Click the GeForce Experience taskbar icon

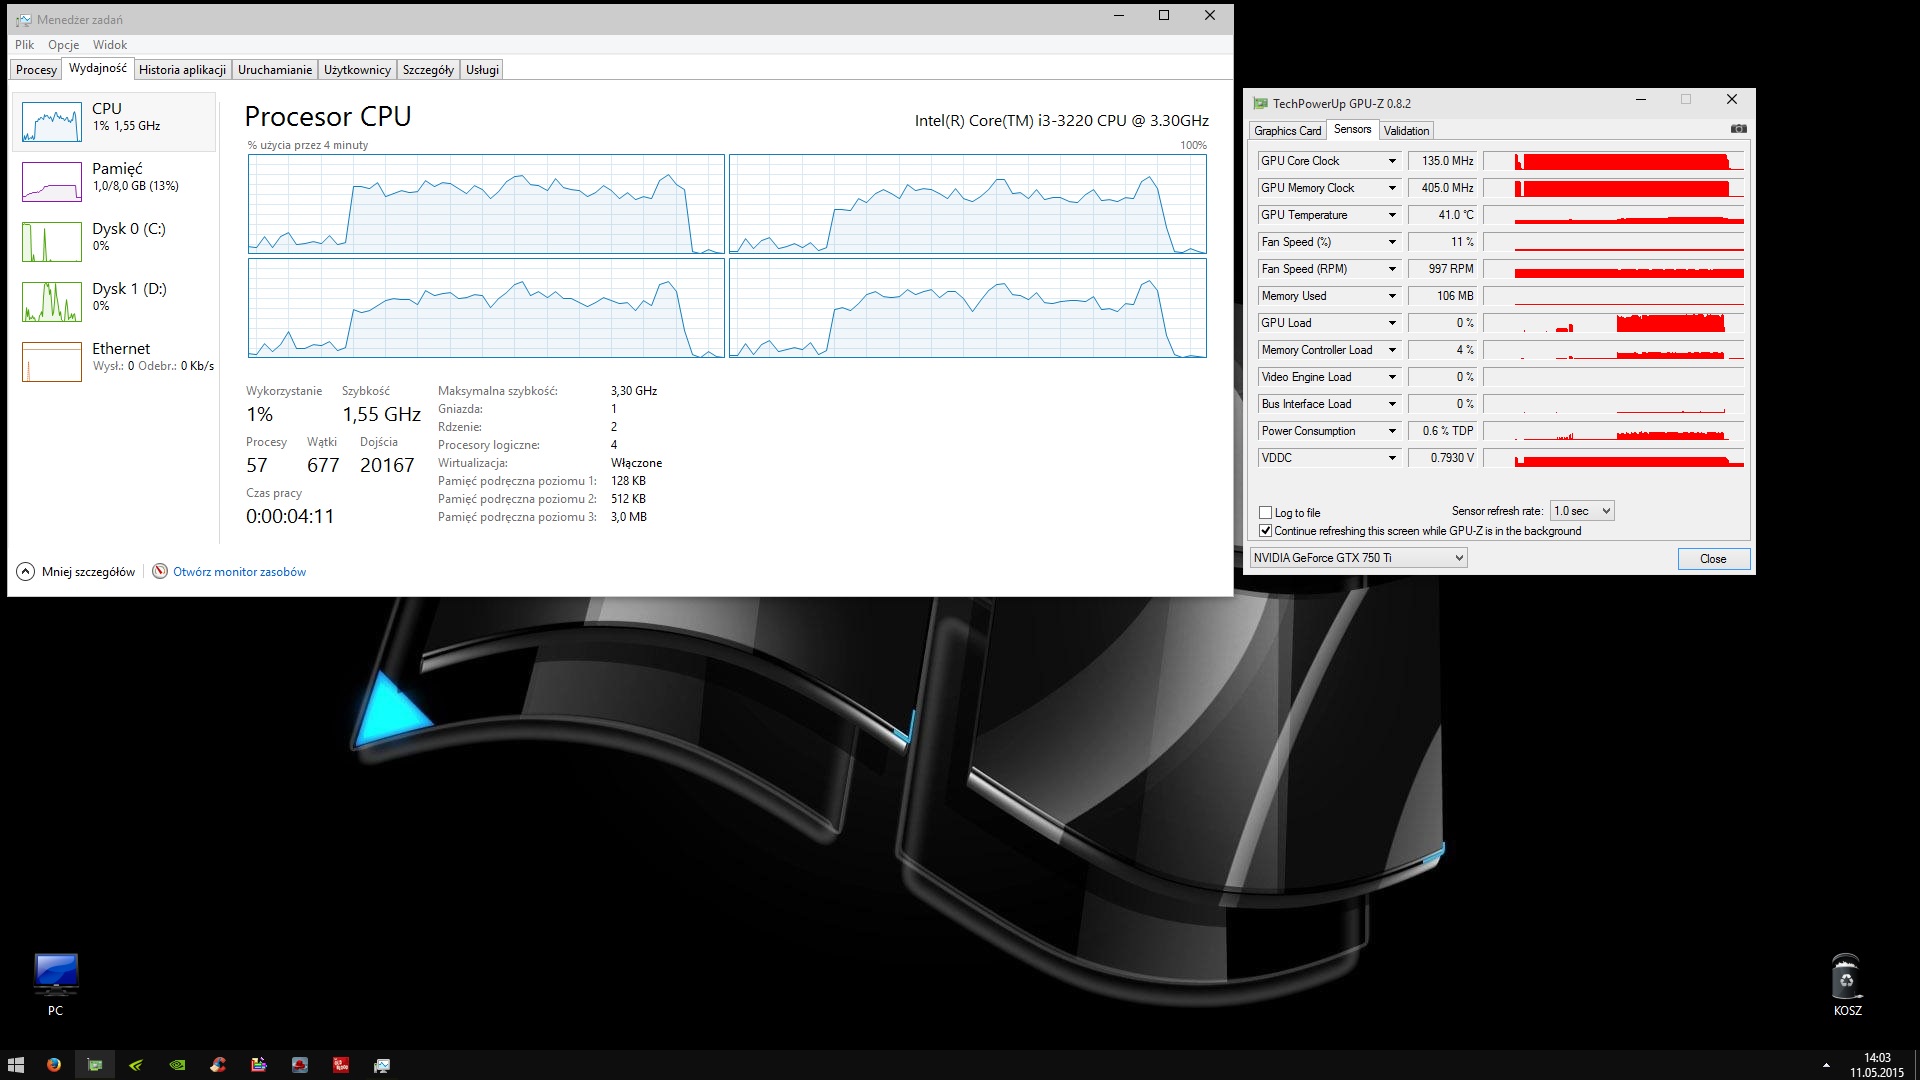136,1065
